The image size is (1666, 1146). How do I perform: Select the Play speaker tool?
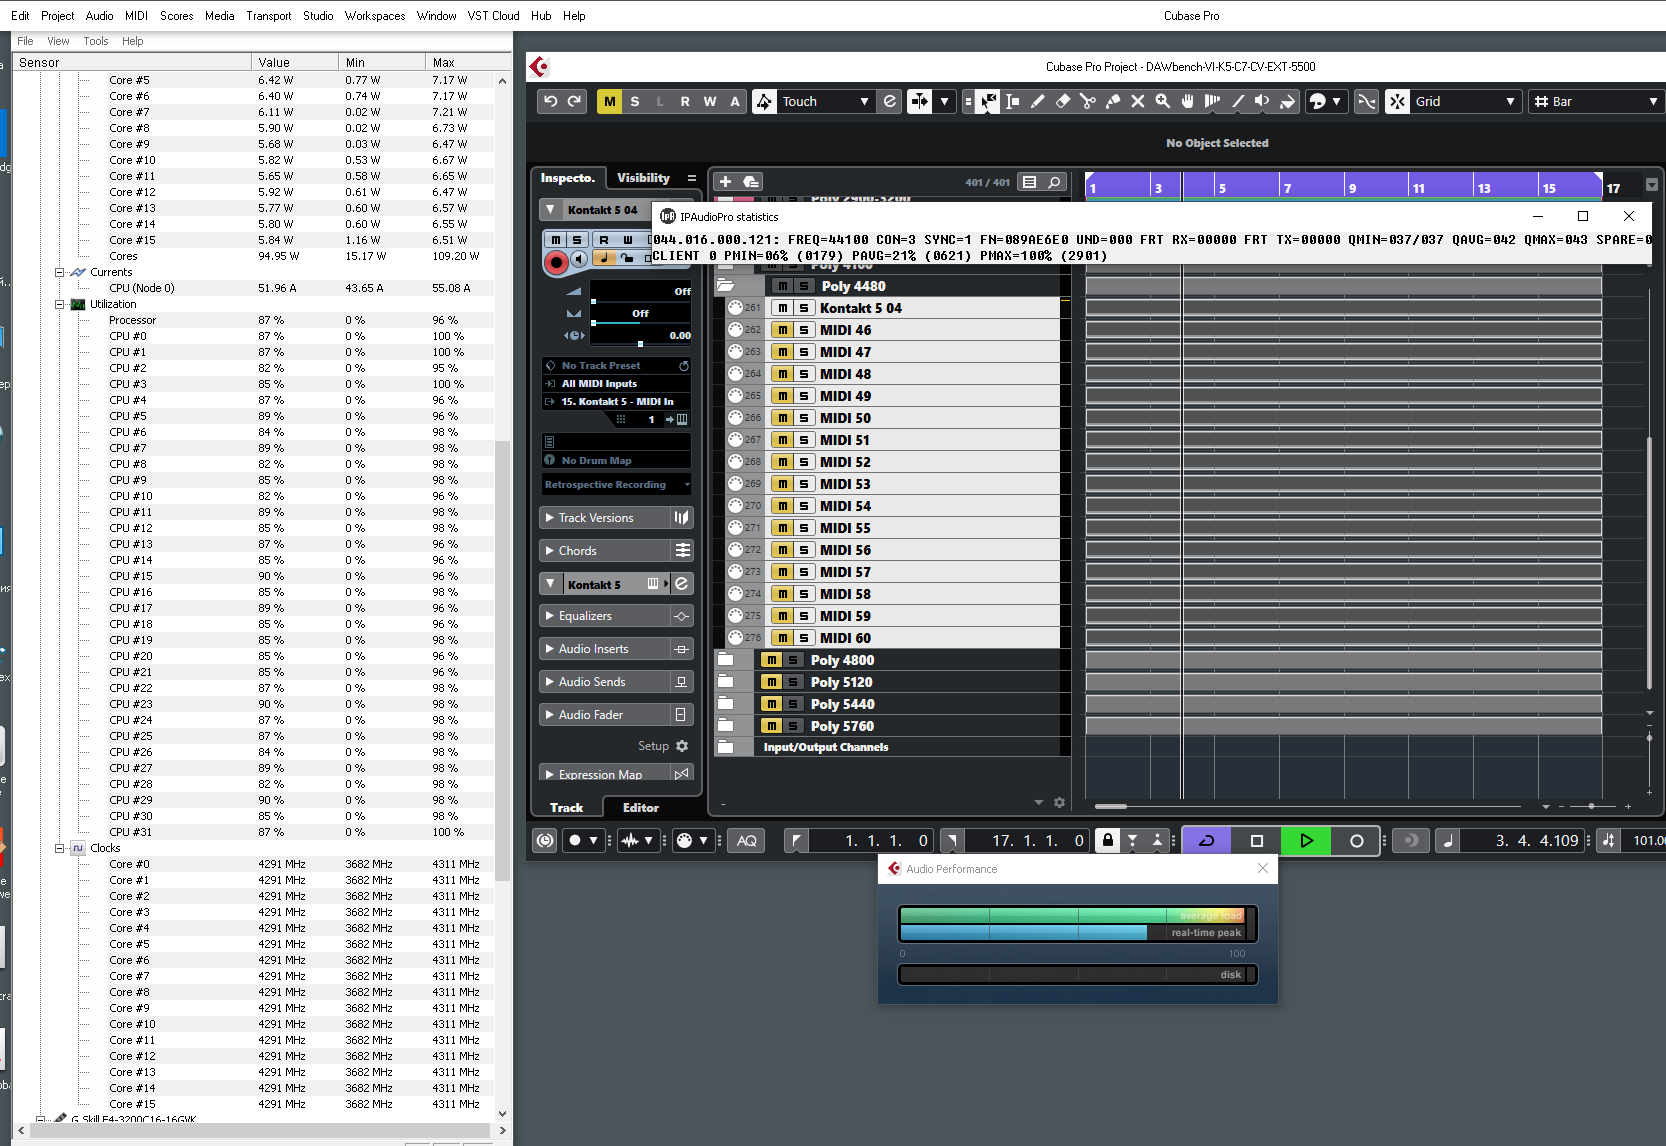point(1262,101)
